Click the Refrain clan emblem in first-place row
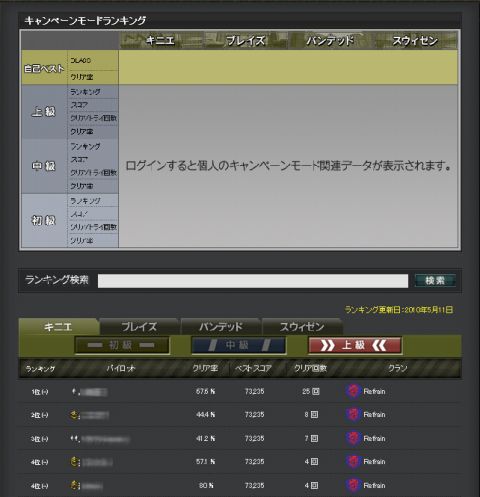 tap(353, 391)
